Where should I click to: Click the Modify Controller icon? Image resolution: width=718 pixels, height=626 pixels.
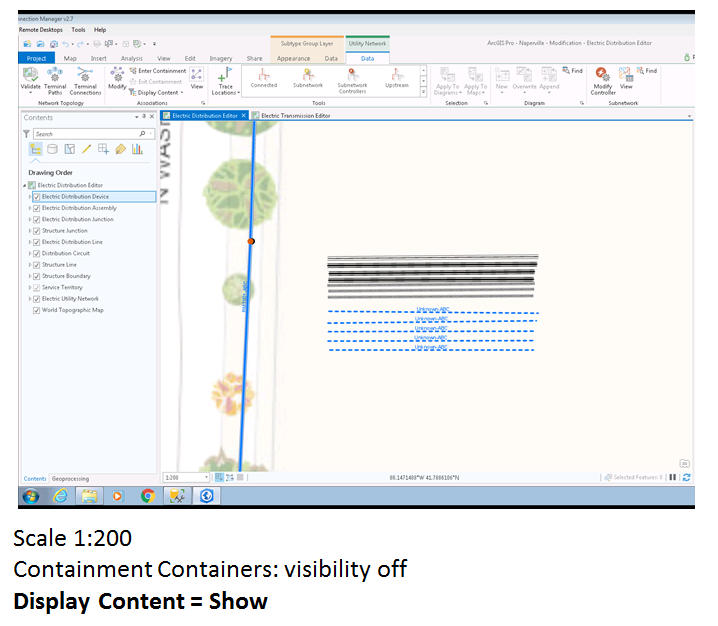(x=602, y=74)
